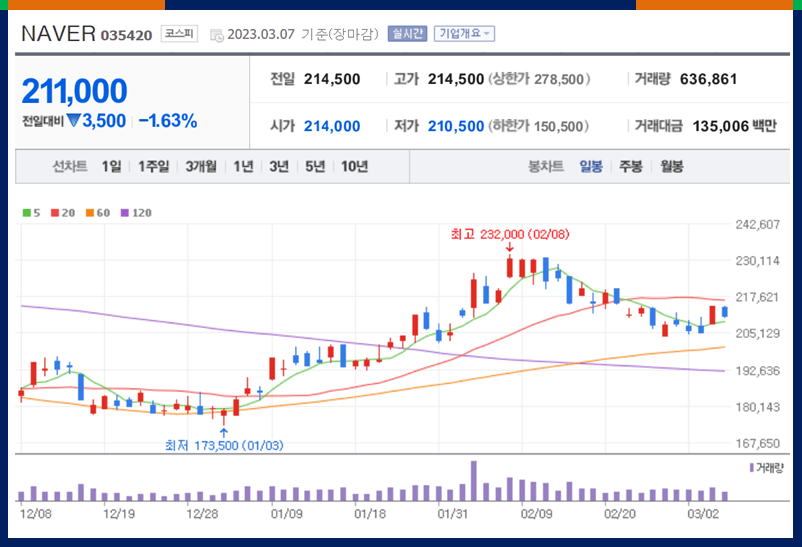The width and height of the screenshot is (802, 547).
Task: Click the 코스피 market badge
Action: point(179,34)
